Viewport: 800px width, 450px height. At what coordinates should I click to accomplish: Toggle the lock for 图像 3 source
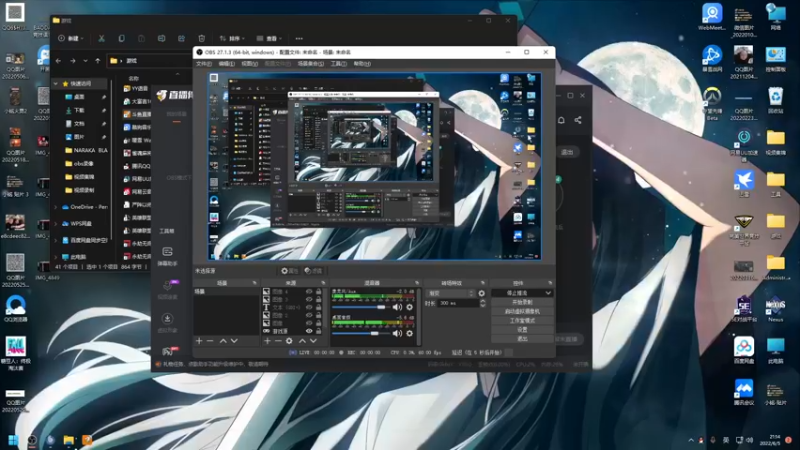(318, 299)
